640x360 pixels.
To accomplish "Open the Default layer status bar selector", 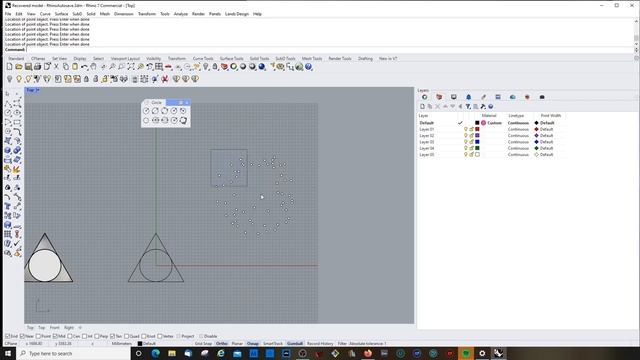I will (147, 344).
